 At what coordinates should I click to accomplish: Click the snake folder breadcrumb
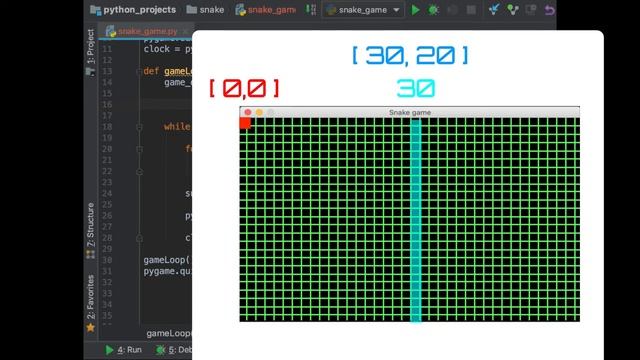tap(205, 9)
